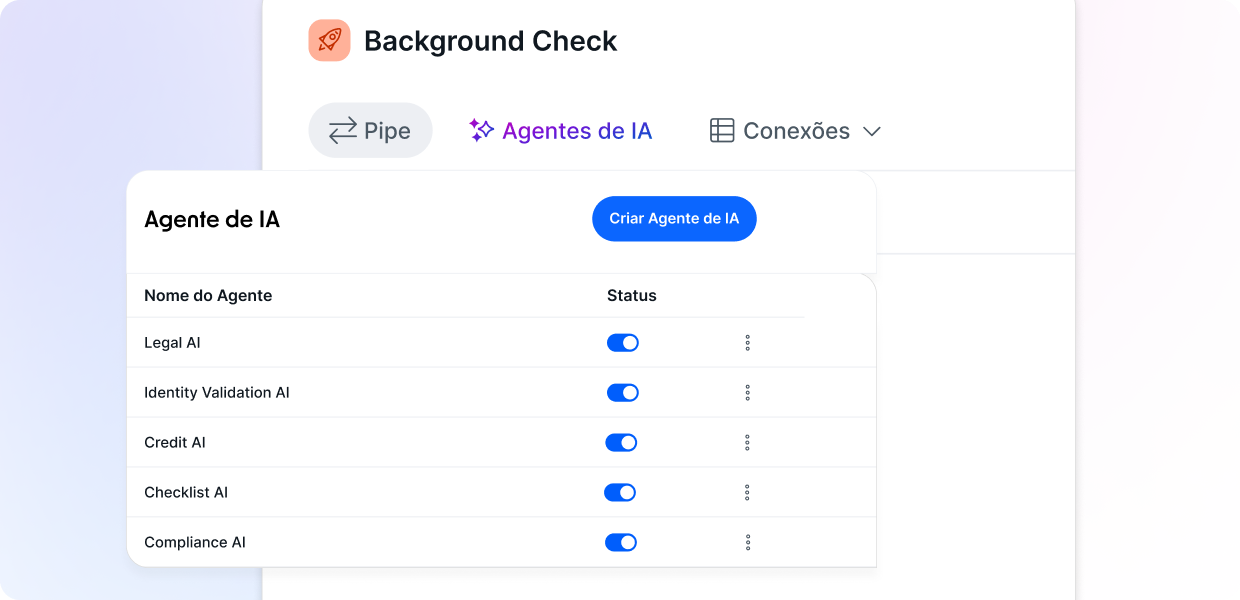Screen dimensions: 1240x600
Task: Open the Credit AI kebab menu
Action: [747, 443]
